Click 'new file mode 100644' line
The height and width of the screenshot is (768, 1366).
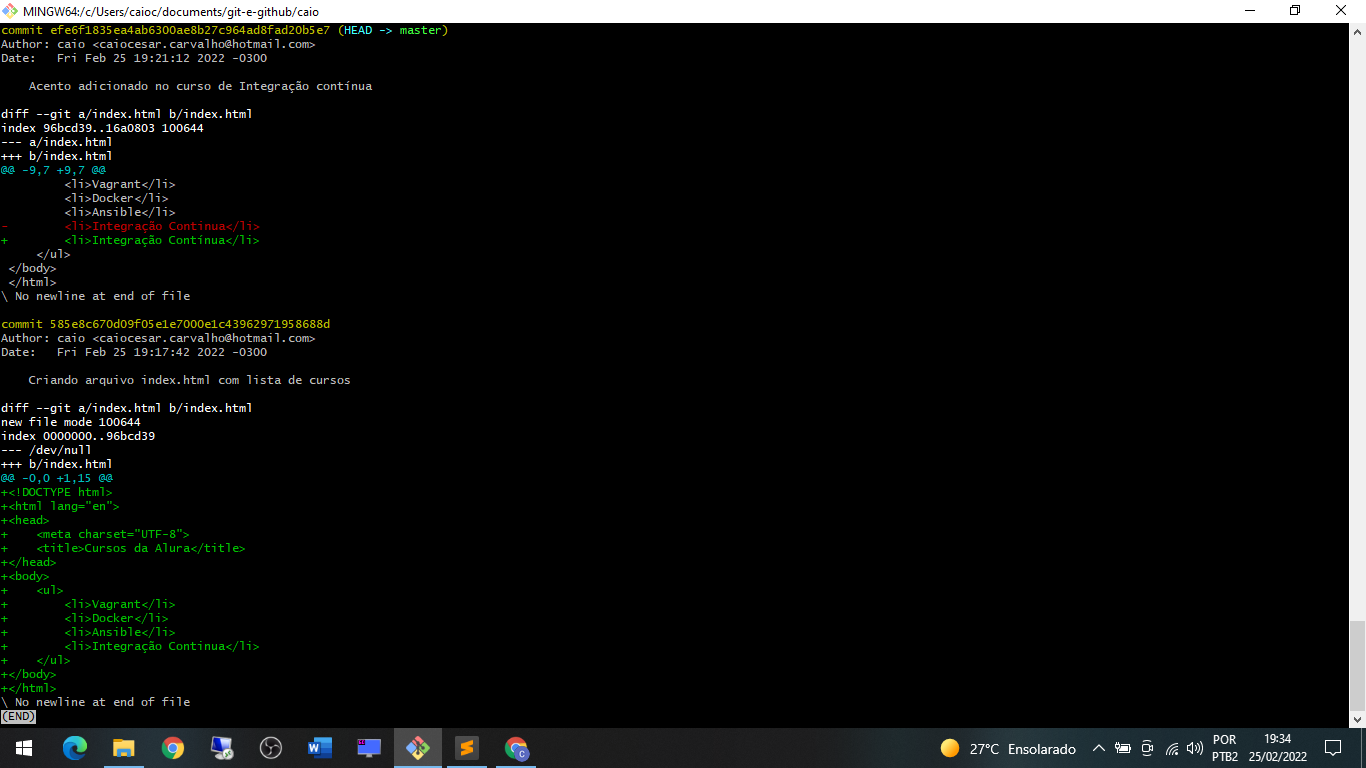click(71, 422)
